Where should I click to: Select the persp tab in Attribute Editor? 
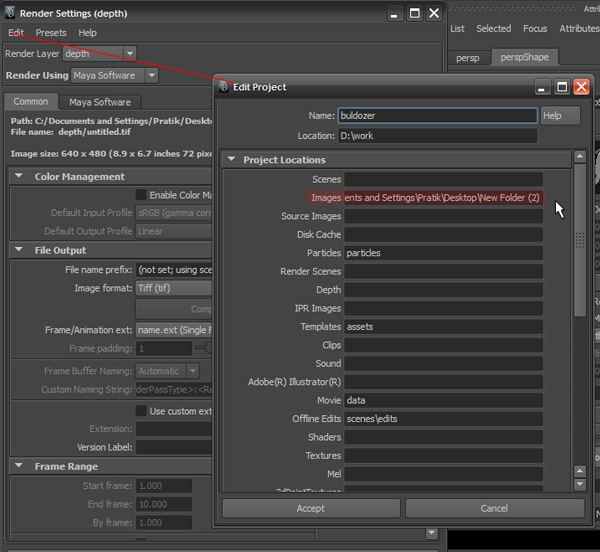468,58
